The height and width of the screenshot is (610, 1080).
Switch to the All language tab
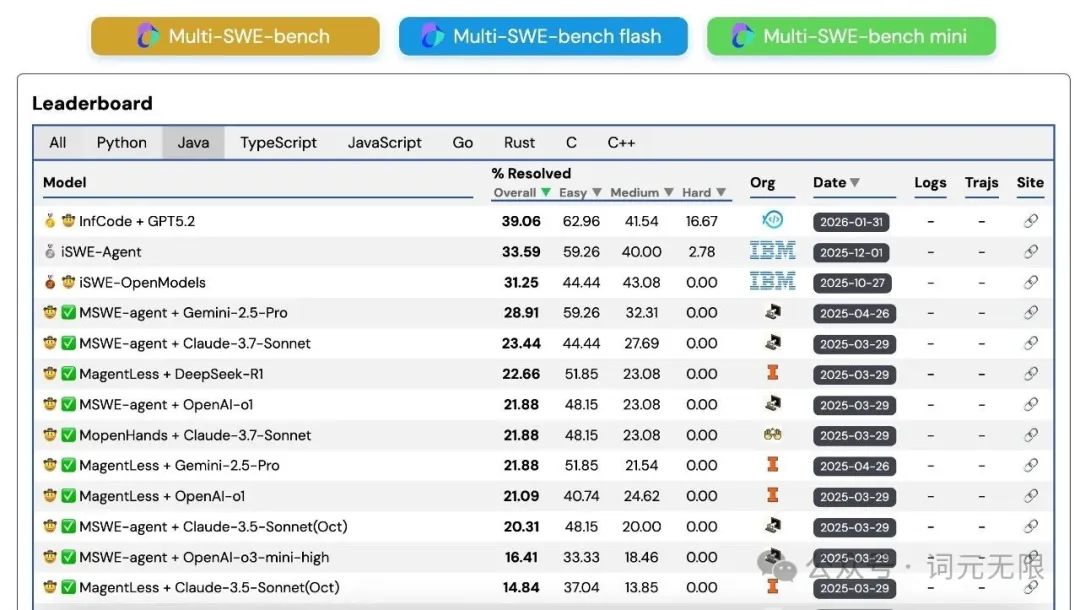[58, 143]
